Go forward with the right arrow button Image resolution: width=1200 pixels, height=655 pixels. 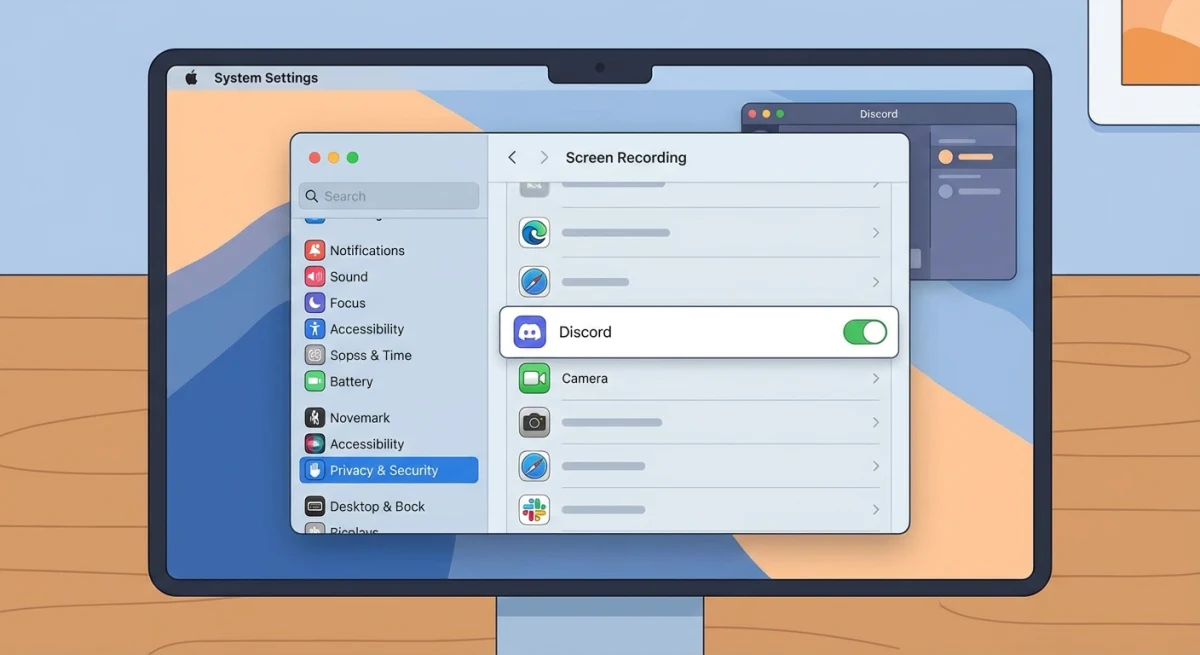point(544,157)
